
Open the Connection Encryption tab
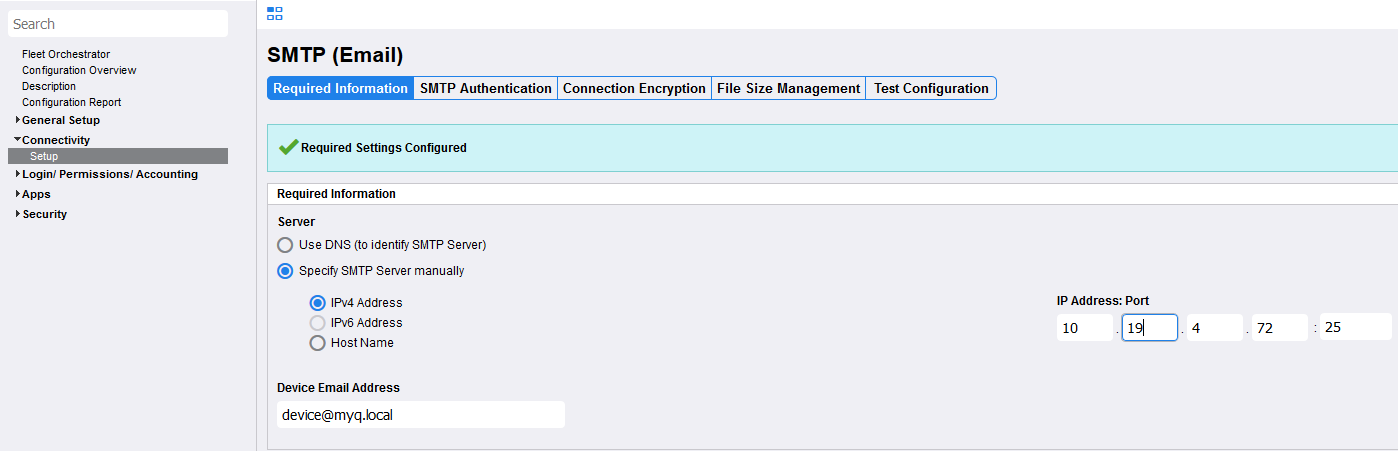coord(634,88)
